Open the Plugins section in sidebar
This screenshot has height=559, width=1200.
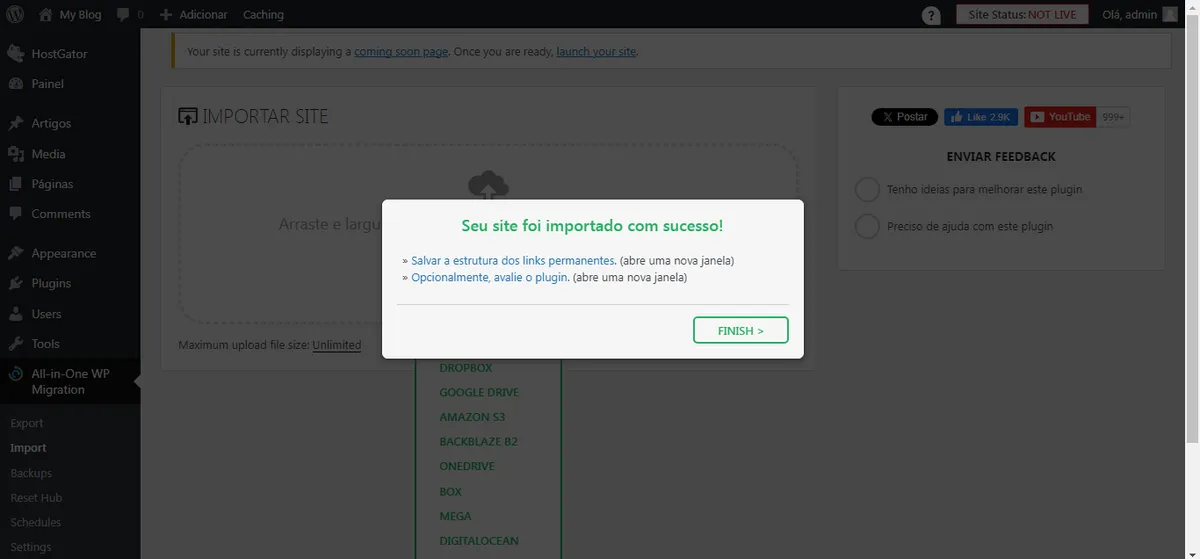tap(51, 284)
